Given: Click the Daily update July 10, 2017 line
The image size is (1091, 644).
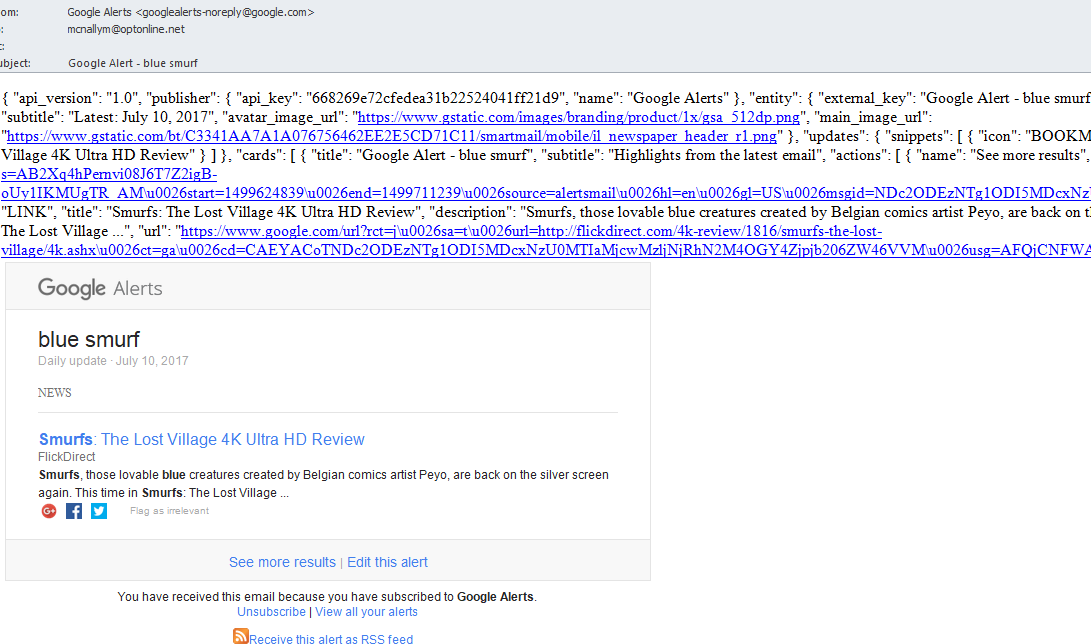Looking at the screenshot, I should coord(113,361).
